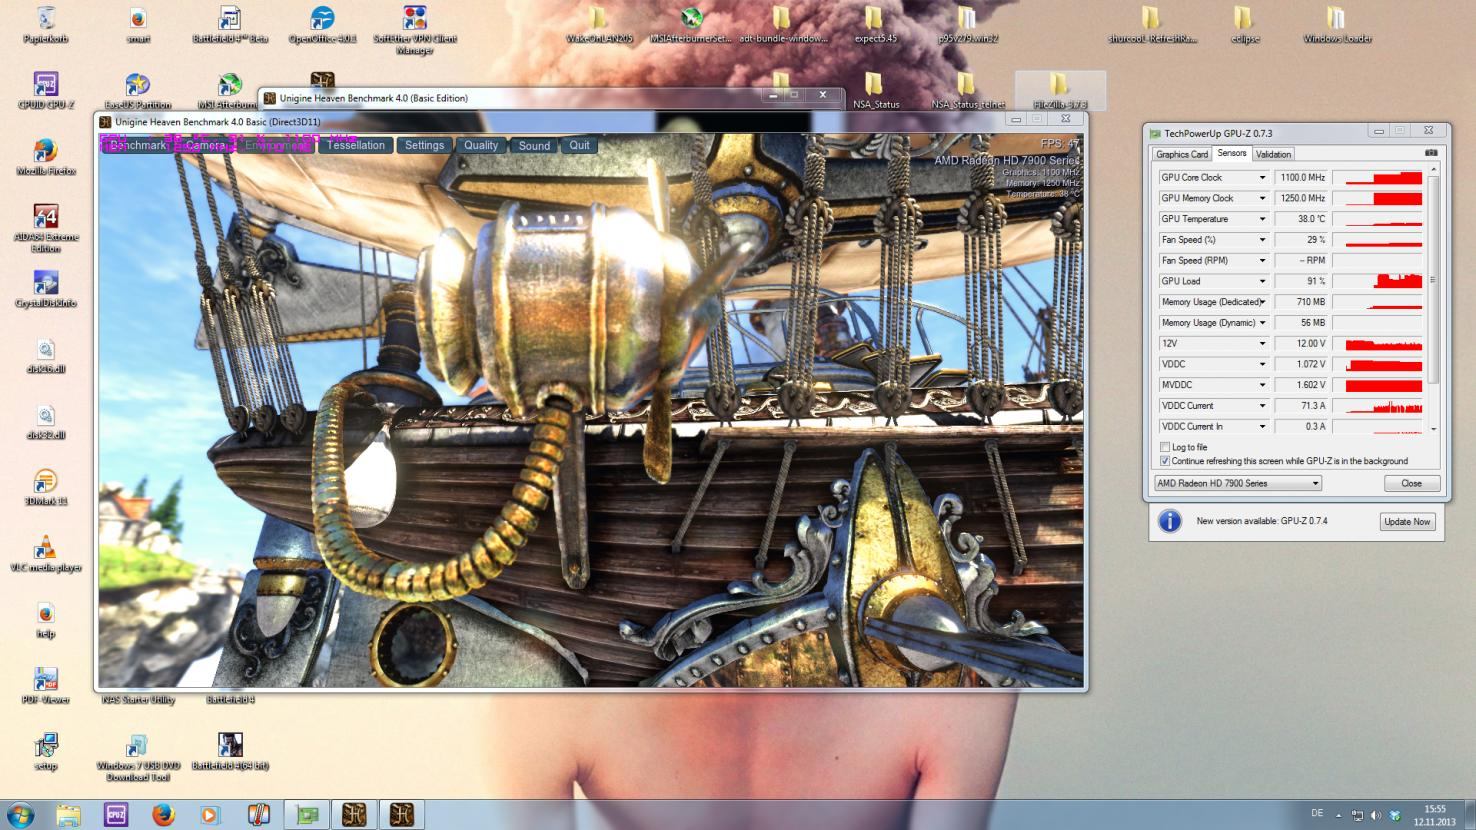This screenshot has height=830, width=1476.
Task: Open the volume control in system tray
Action: tap(1375, 815)
